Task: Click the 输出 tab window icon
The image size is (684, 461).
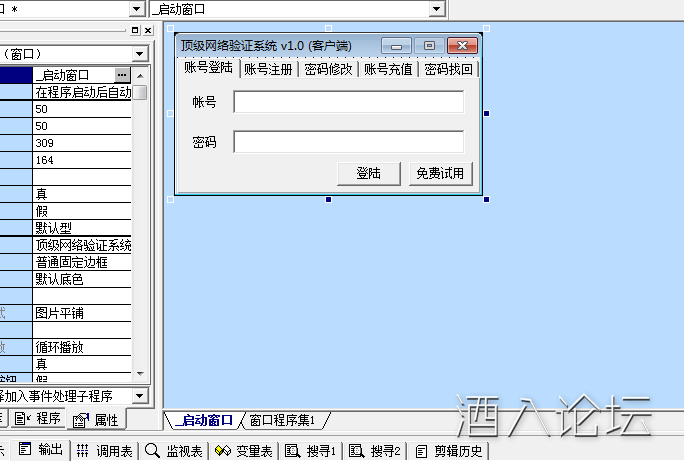Action: click(25, 448)
